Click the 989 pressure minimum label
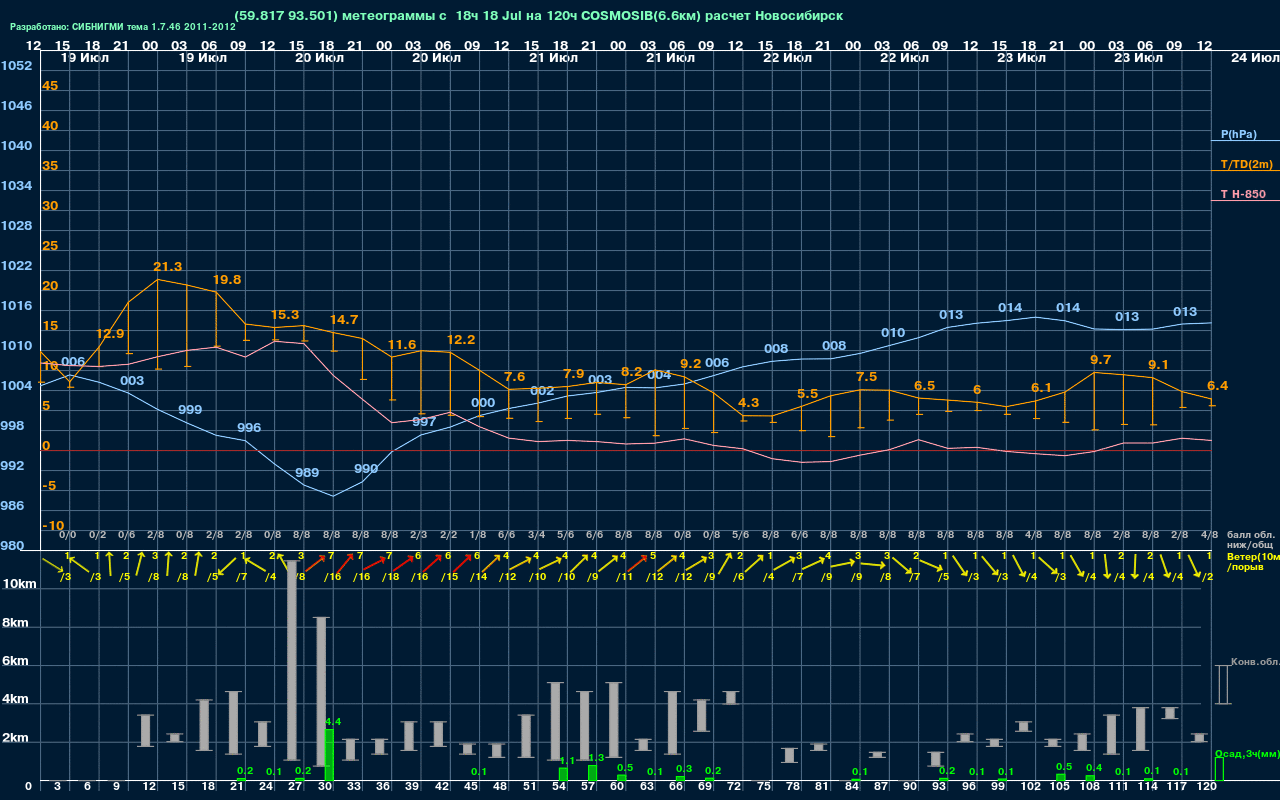The image size is (1280, 800). click(307, 473)
